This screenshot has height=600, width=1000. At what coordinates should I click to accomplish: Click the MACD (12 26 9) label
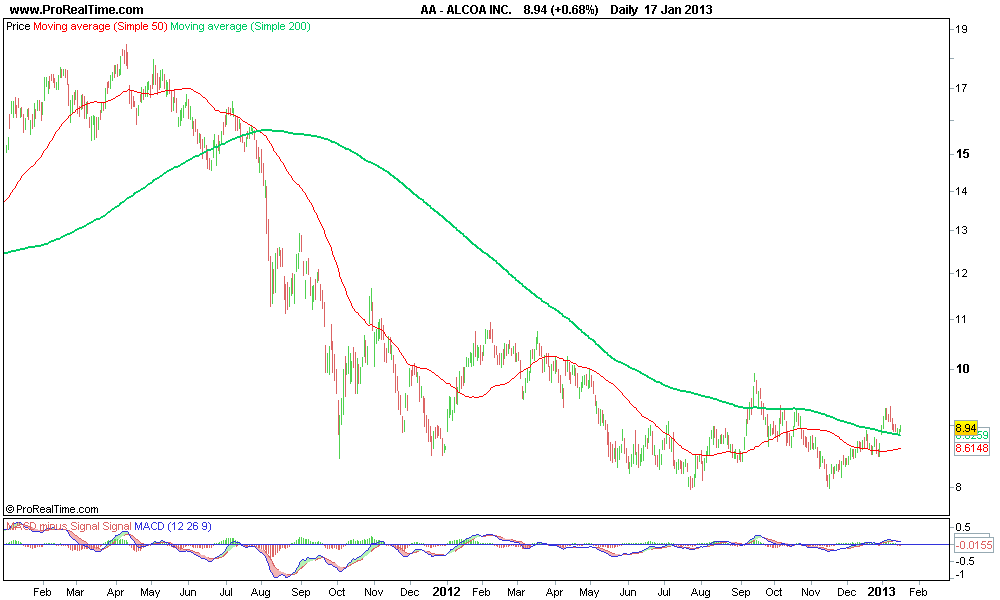[173, 527]
